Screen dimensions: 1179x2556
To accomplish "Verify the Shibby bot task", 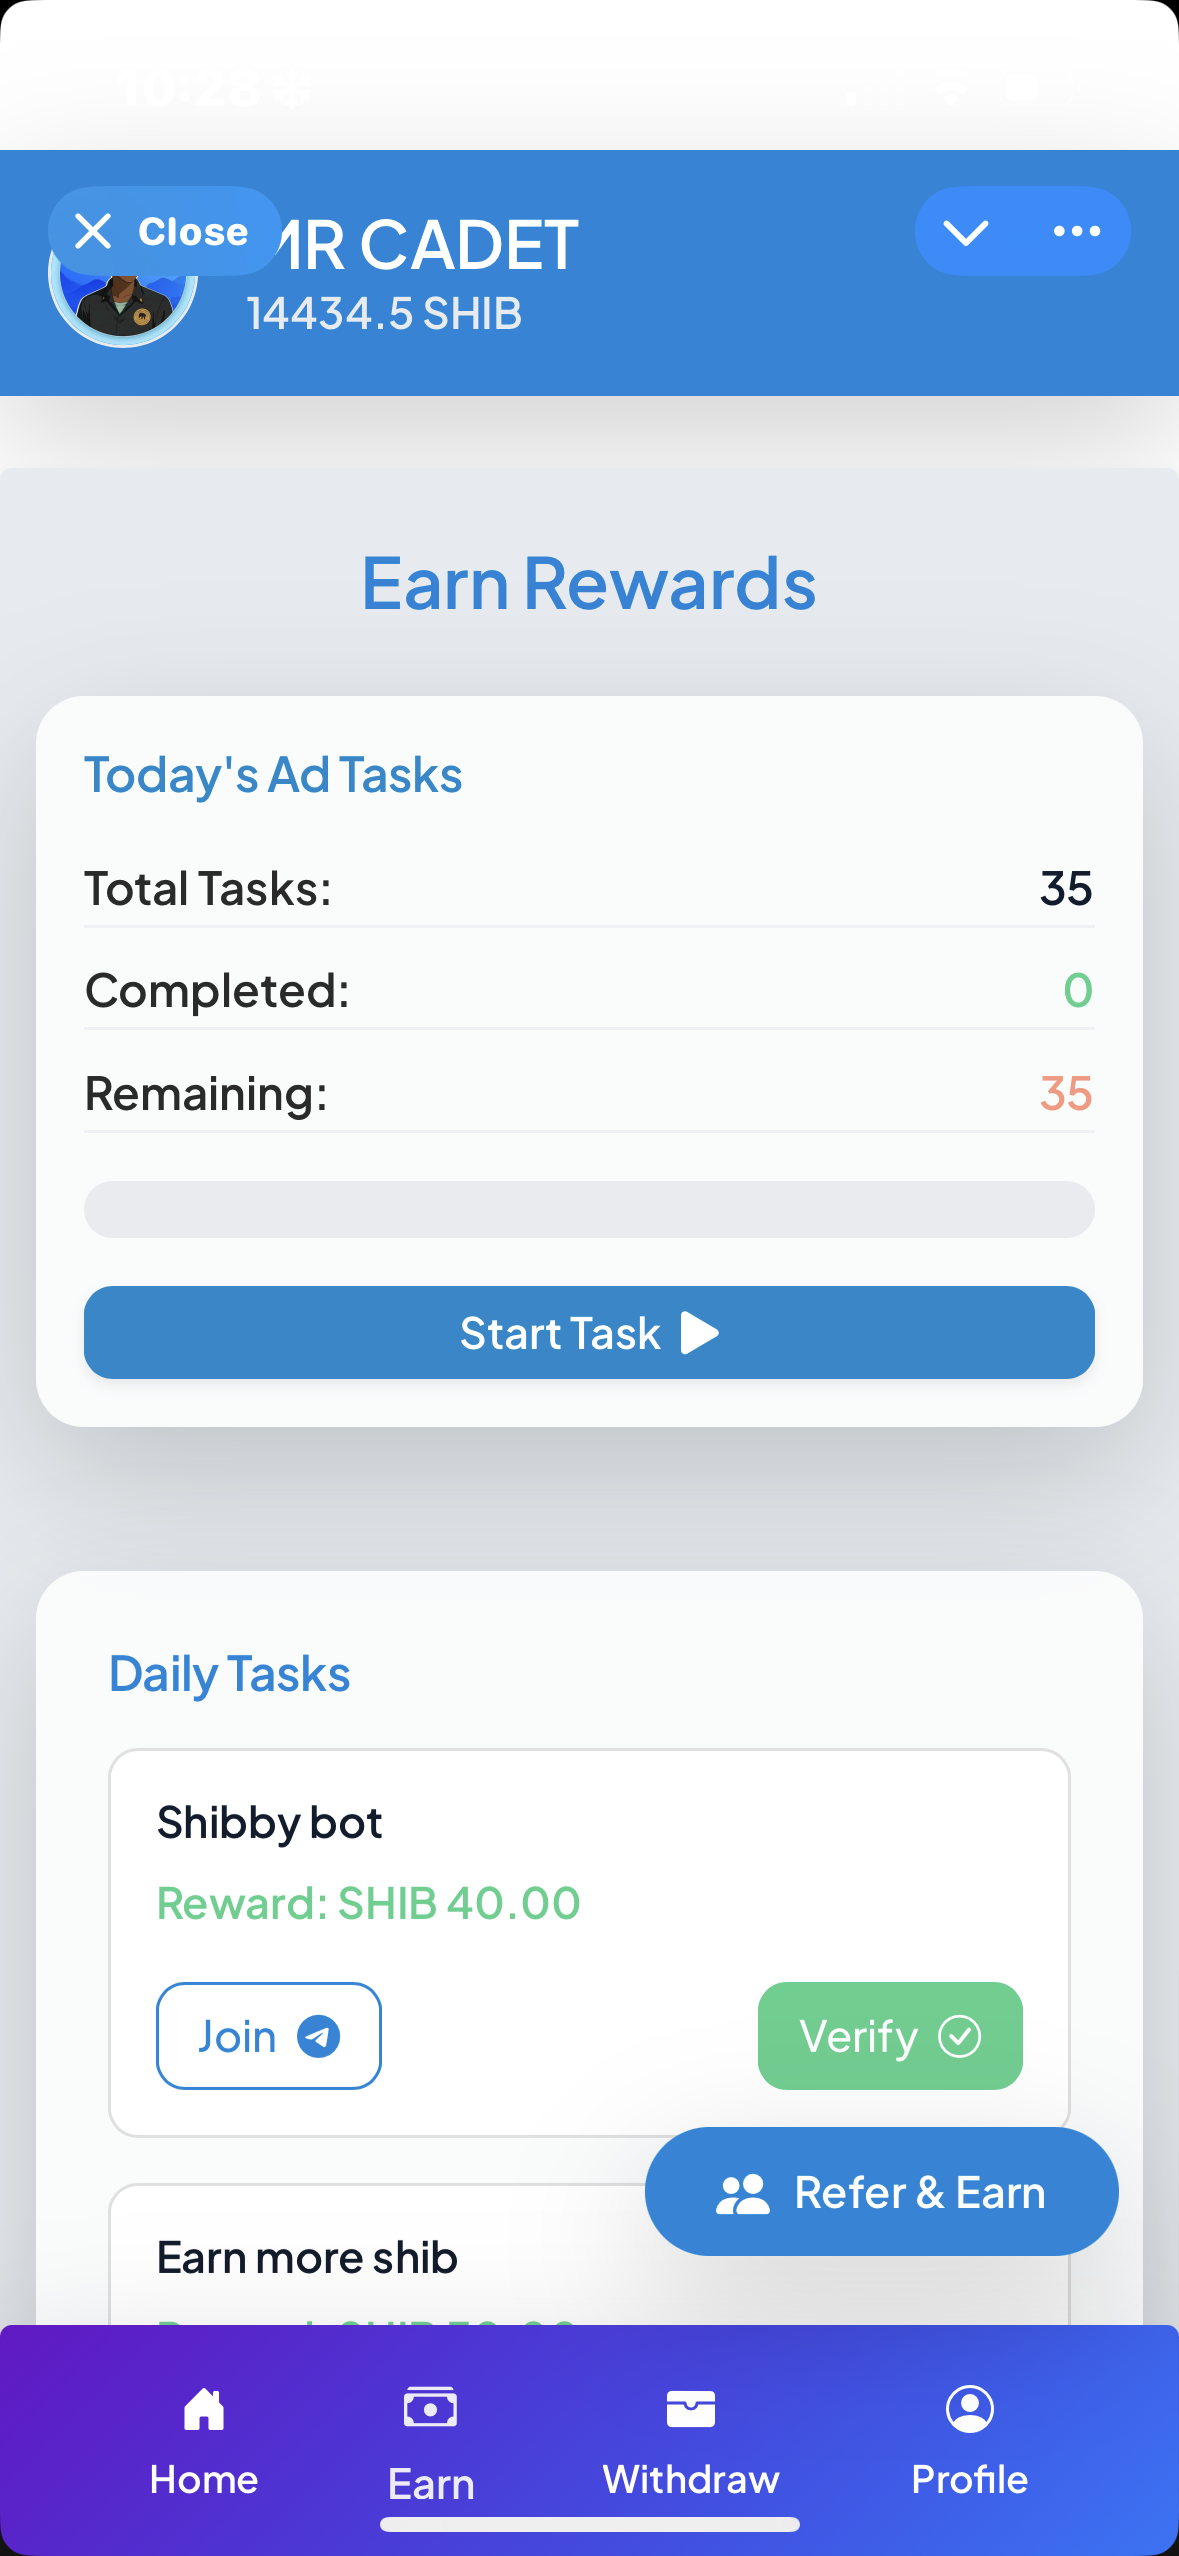I will point(889,2036).
